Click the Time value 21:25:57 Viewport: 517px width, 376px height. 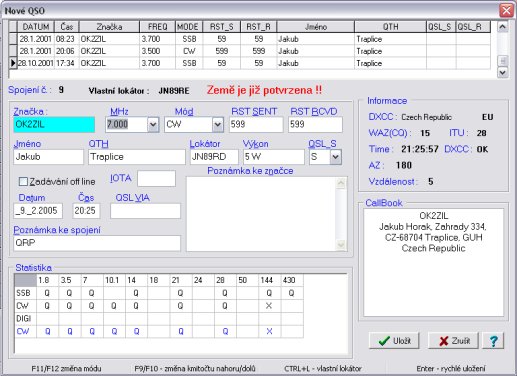420,149
